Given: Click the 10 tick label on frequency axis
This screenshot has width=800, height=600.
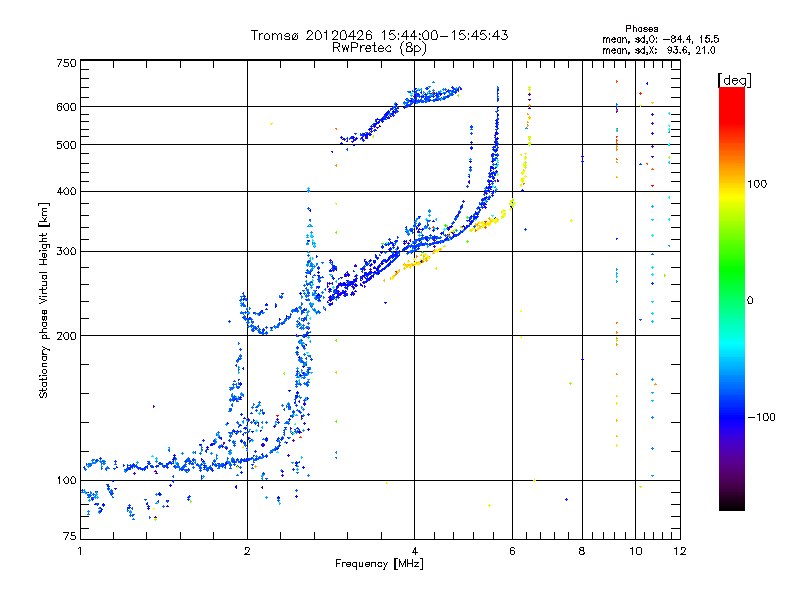Looking at the screenshot, I should tap(635, 551).
